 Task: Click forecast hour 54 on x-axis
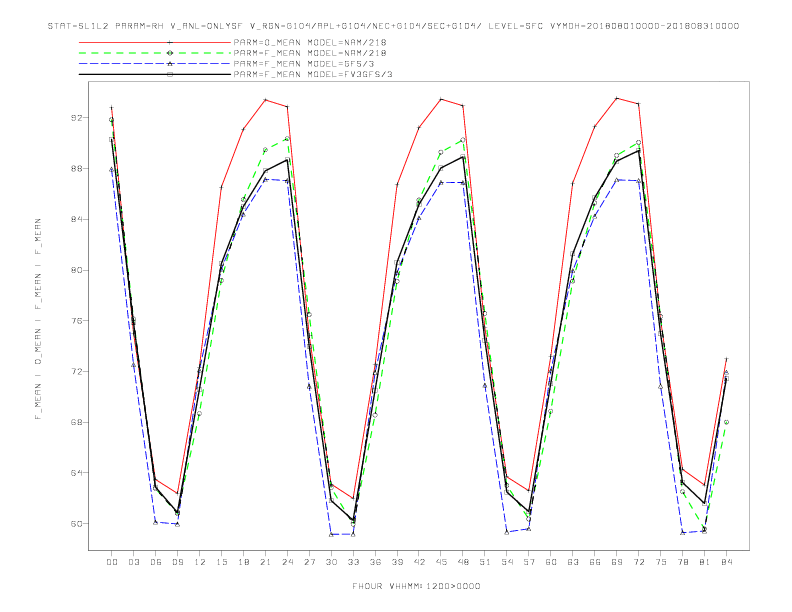click(507, 562)
